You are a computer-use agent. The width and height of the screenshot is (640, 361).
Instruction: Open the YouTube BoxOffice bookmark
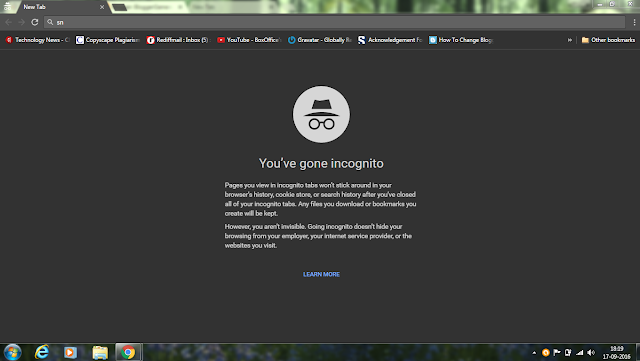[249, 40]
